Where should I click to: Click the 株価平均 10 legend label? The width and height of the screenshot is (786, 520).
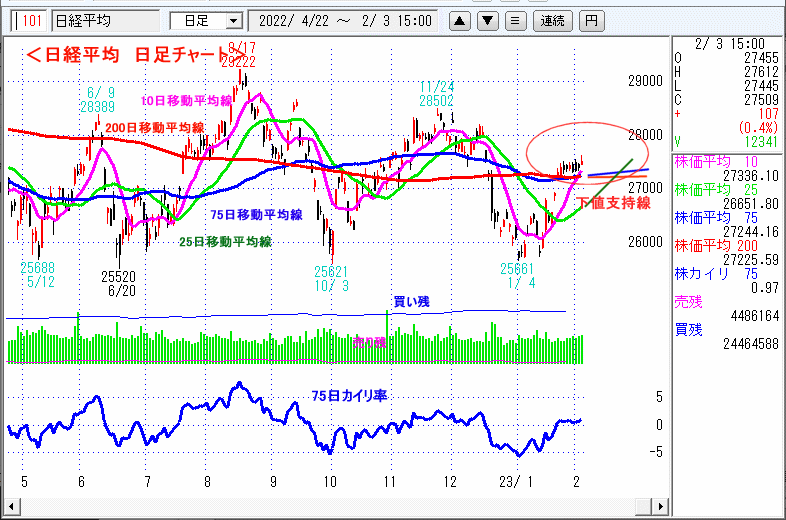(x=716, y=162)
